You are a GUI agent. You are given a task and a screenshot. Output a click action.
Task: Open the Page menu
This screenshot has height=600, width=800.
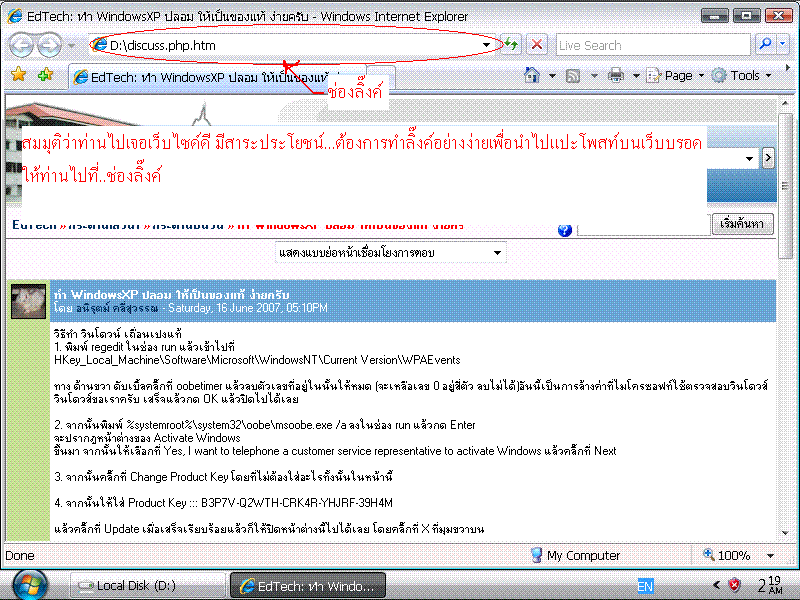click(x=675, y=76)
